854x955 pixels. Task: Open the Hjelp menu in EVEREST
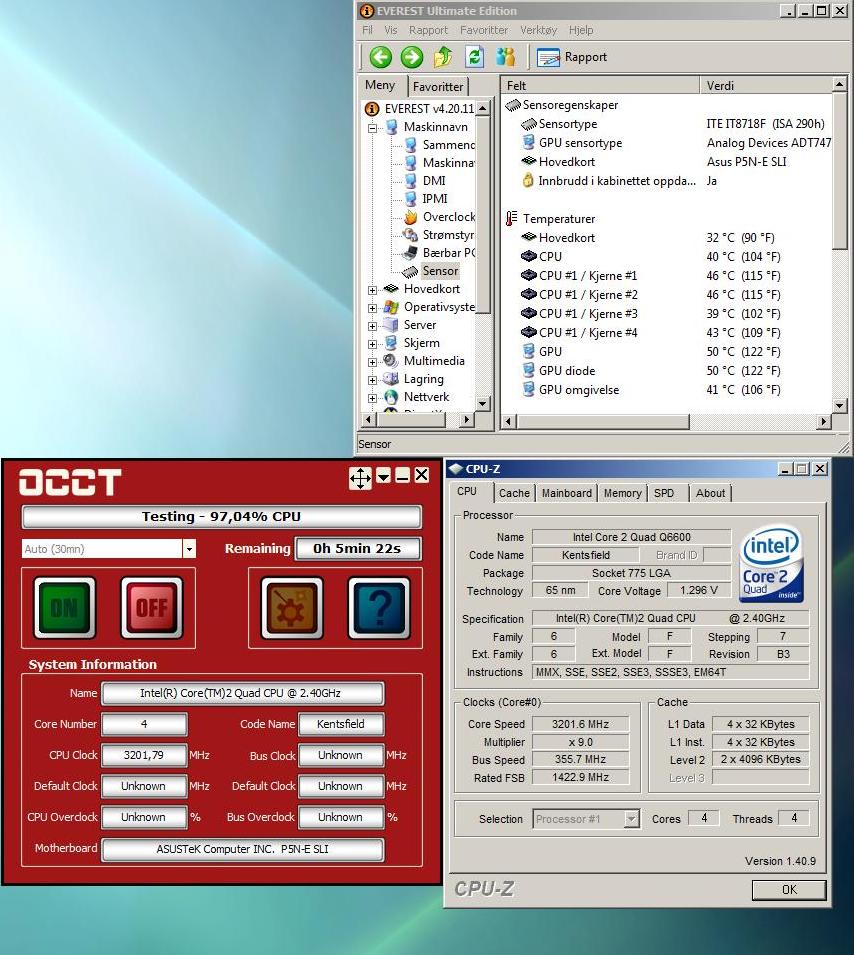point(581,30)
